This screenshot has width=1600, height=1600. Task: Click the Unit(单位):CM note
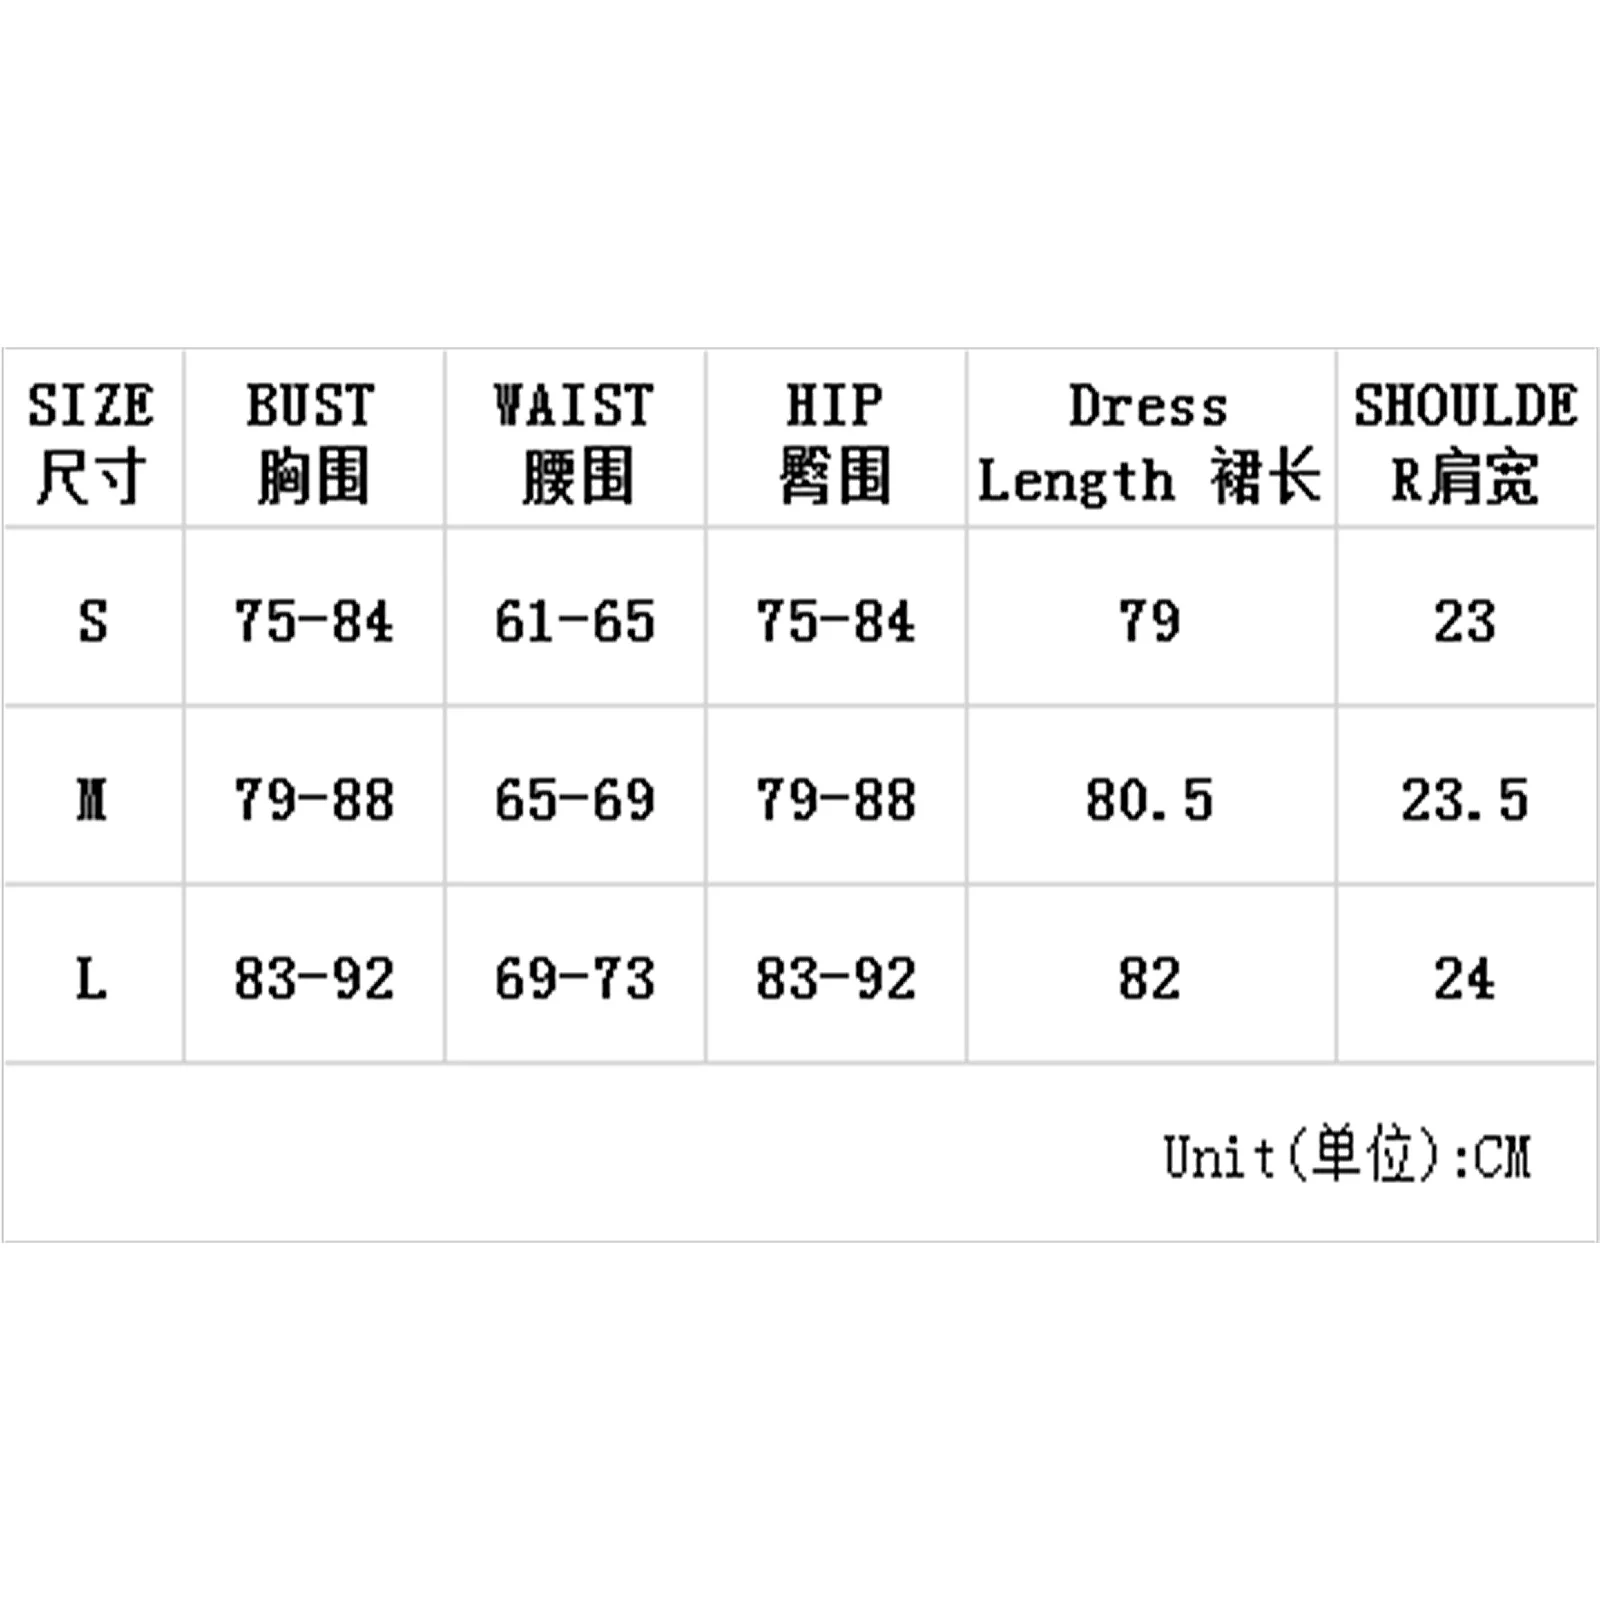pos(1347,1157)
